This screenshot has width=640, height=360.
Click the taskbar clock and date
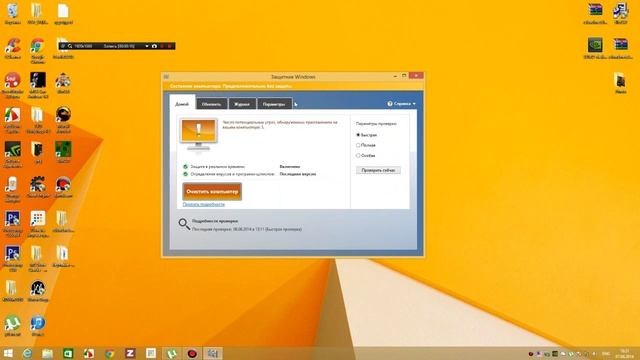[x=624, y=353]
